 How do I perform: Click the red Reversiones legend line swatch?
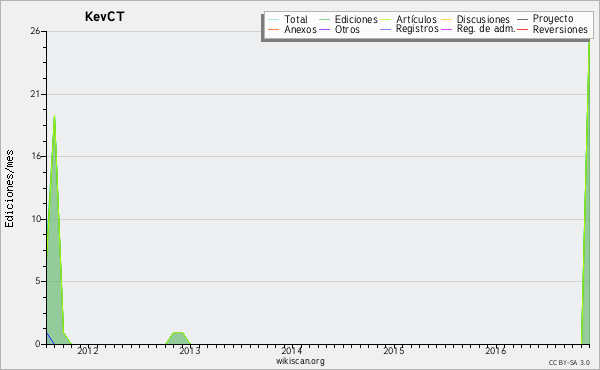point(522,29)
